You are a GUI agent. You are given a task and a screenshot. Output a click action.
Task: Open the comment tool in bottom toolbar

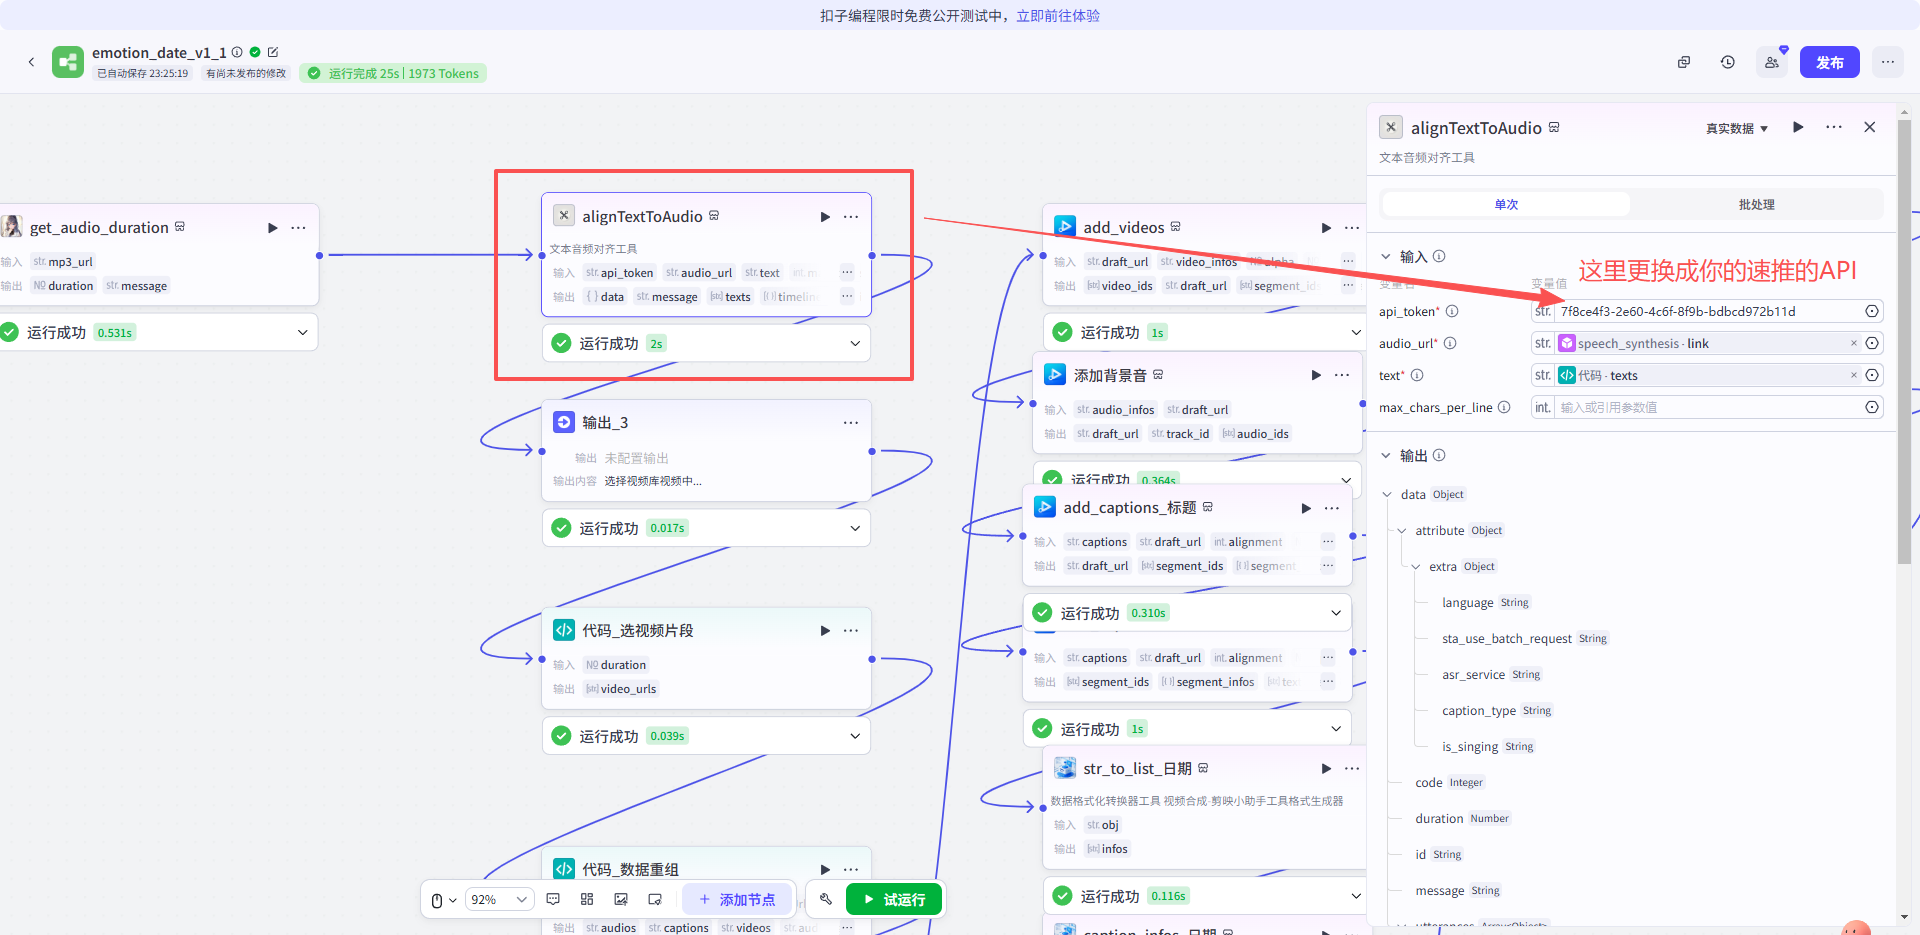pos(553,899)
